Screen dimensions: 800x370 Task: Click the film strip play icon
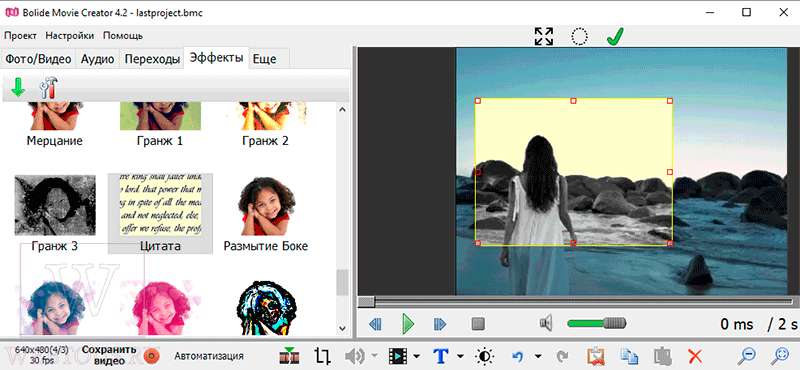[397, 356]
